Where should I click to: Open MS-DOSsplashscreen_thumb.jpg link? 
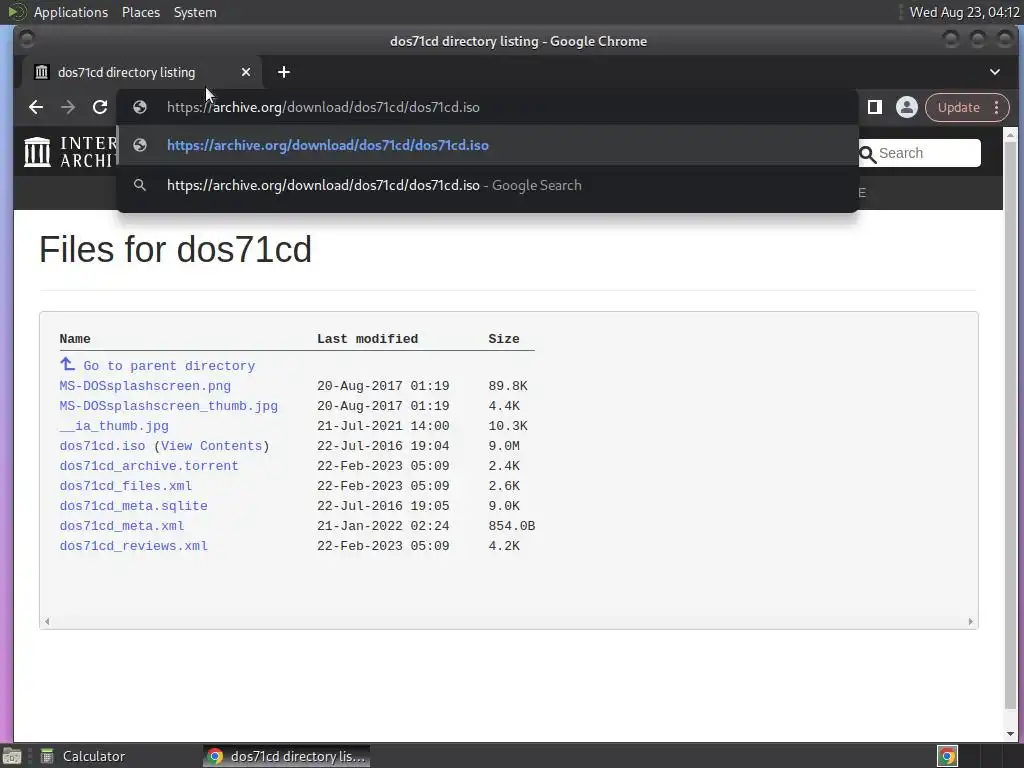pos(168,406)
